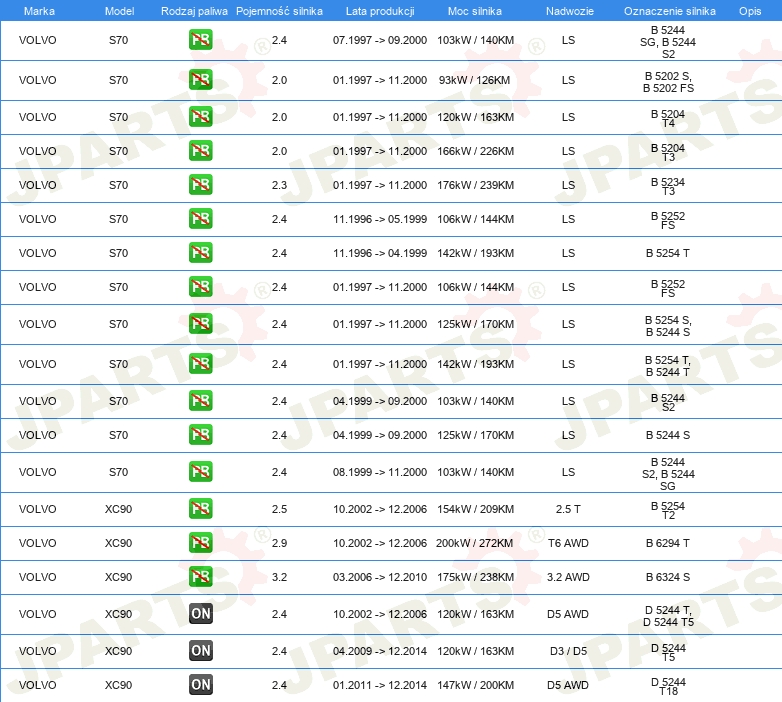Select the Lata produkcji column header
782x702 pixels.
[379, 10]
